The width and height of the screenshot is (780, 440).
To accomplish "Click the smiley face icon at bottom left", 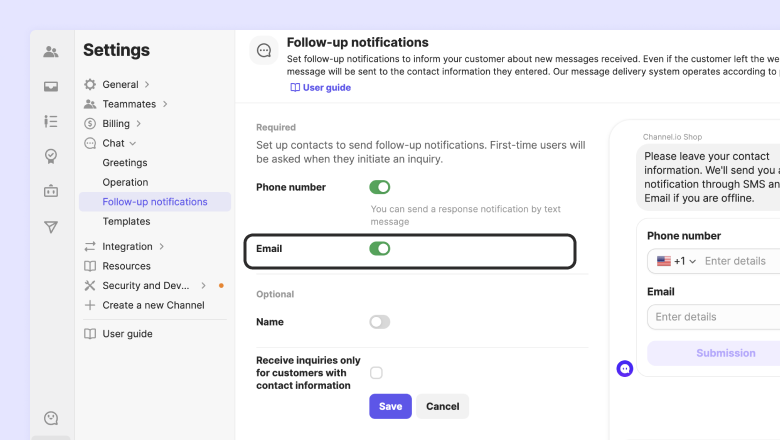I will point(51,418).
